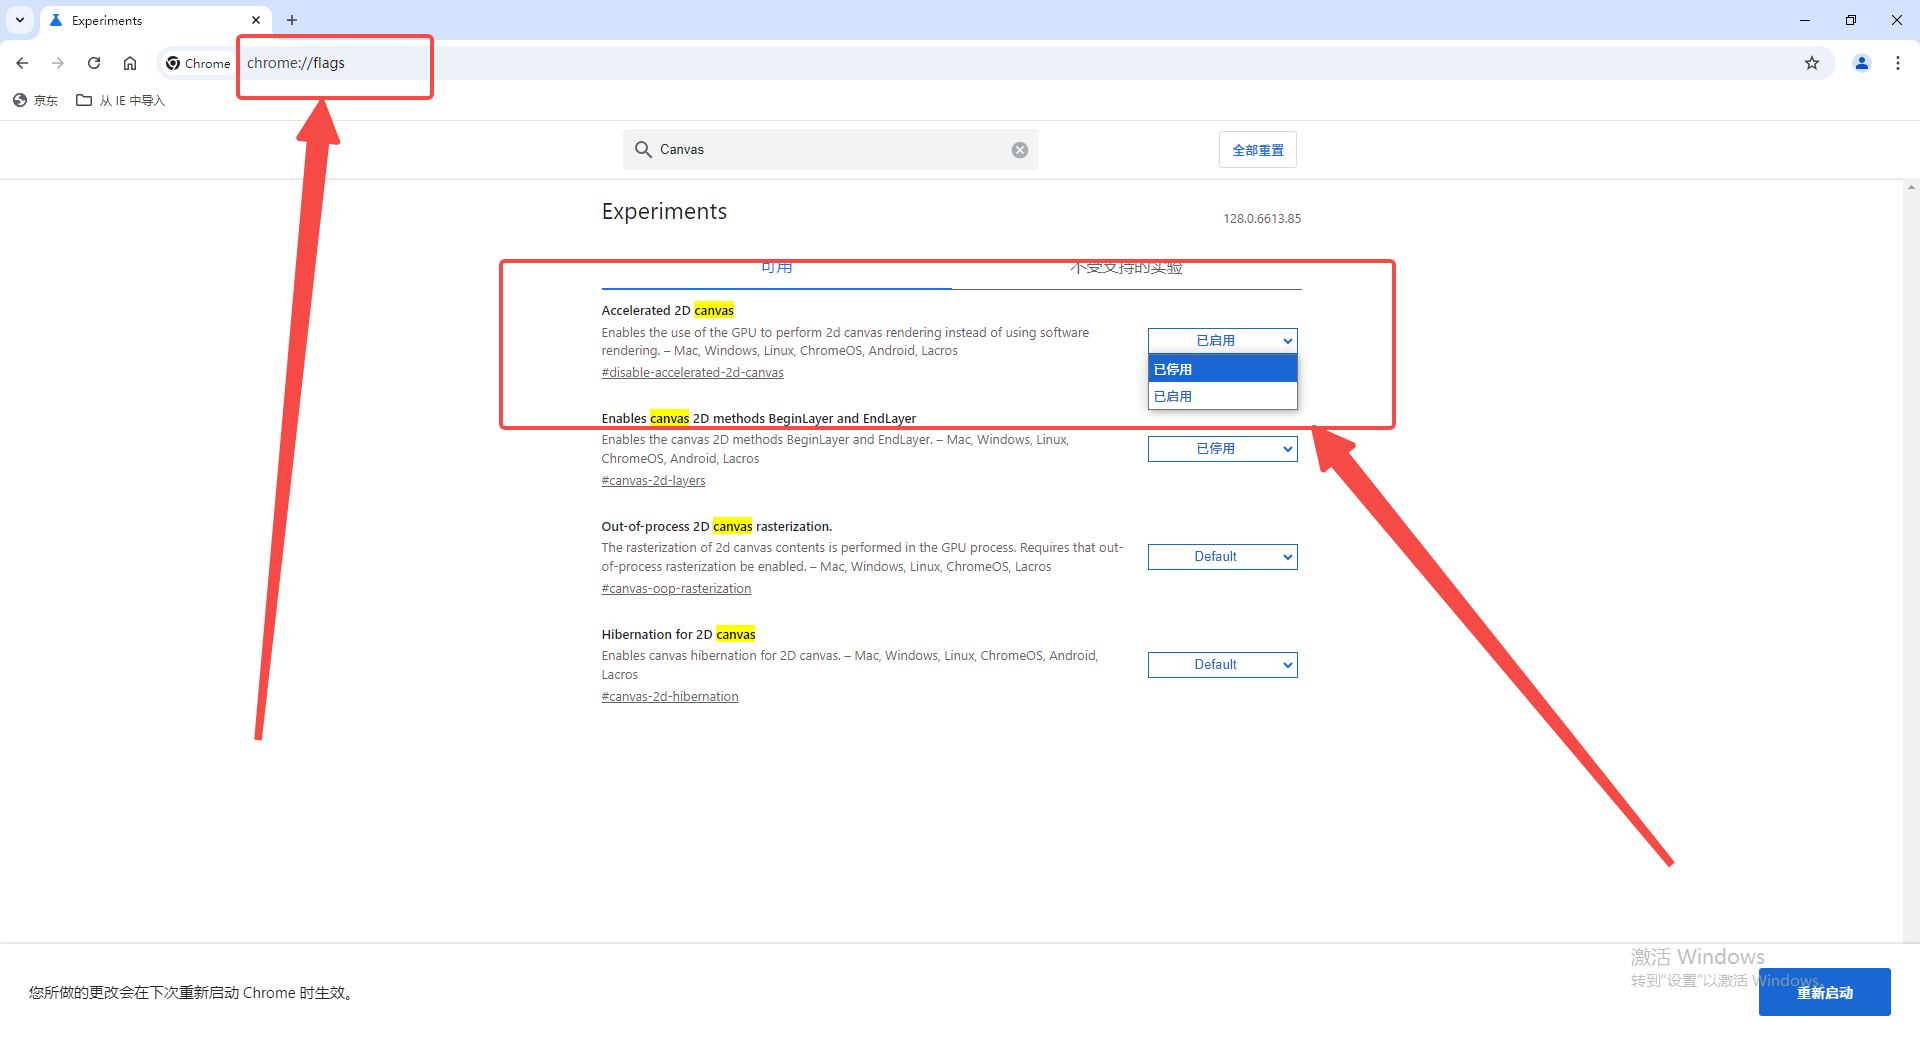The width and height of the screenshot is (1920, 1040).
Task: Open the tab search dropdown arrow
Action: [20, 20]
